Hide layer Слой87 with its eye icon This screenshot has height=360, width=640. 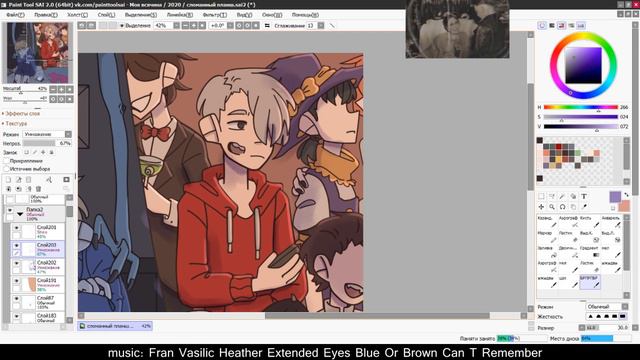click(x=16, y=299)
